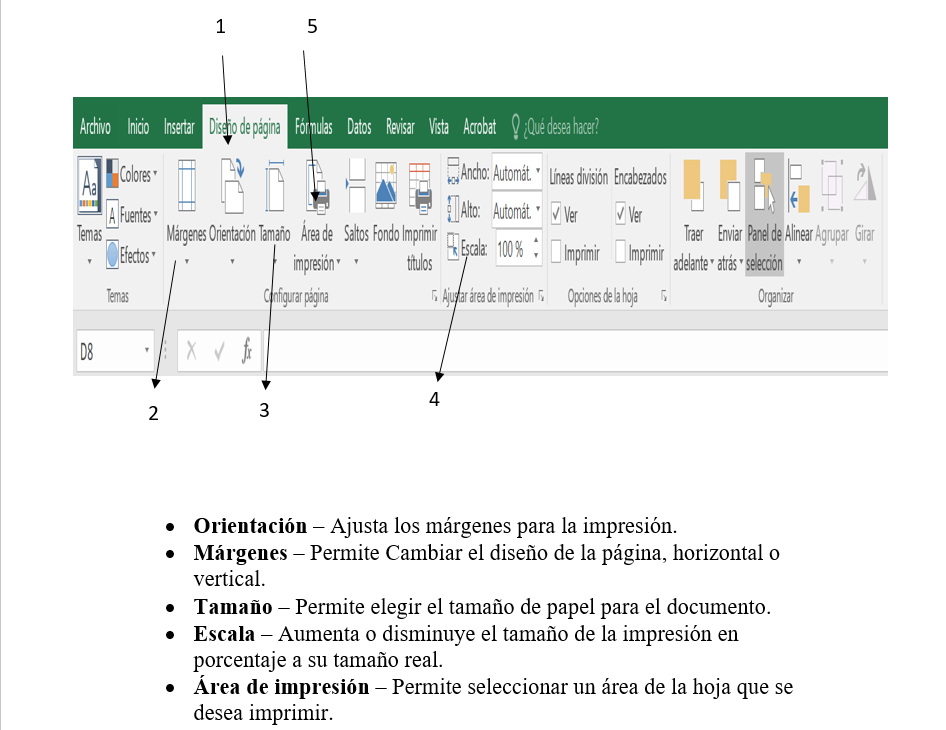Click the Encabezados label
The image size is (946, 730).
640,177
